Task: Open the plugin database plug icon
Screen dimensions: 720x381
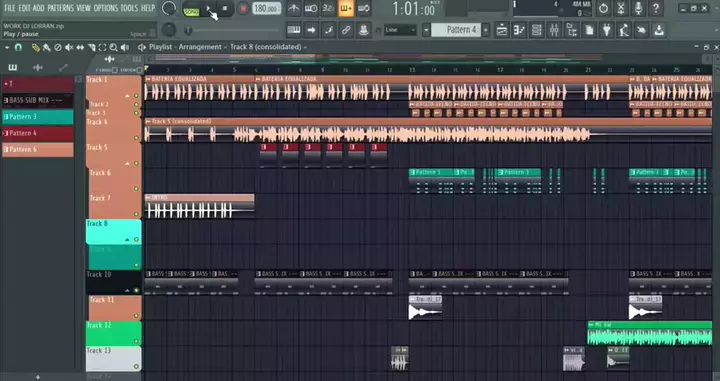Action: [607, 30]
